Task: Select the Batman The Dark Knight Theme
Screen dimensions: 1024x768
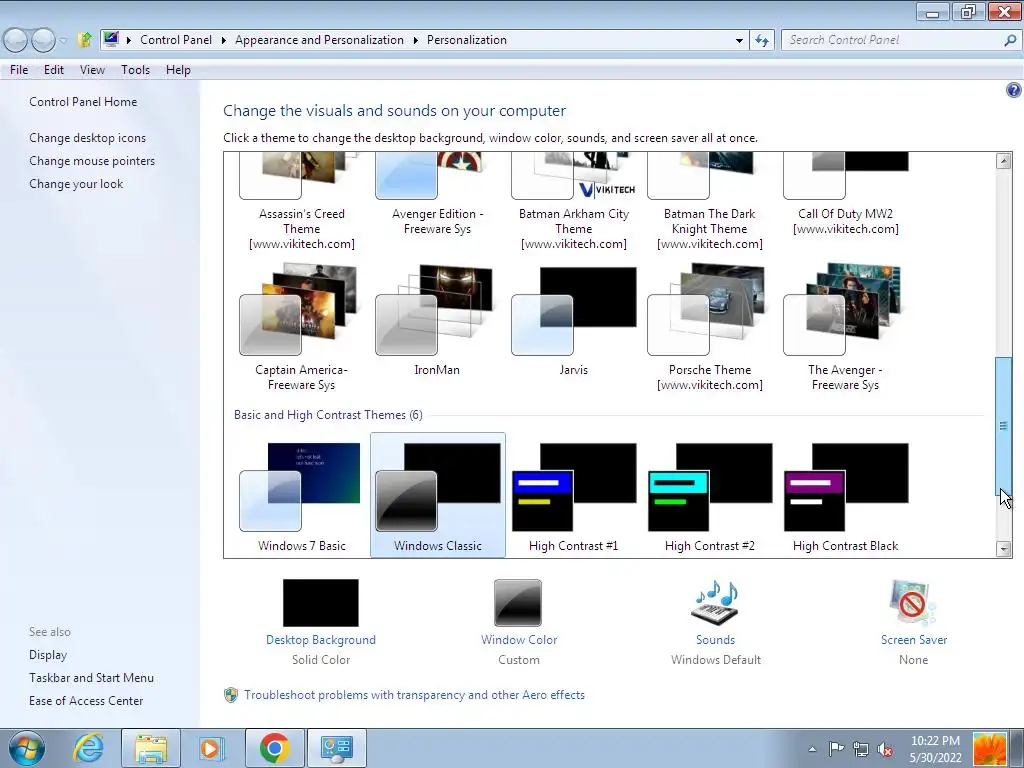Action: [710, 202]
